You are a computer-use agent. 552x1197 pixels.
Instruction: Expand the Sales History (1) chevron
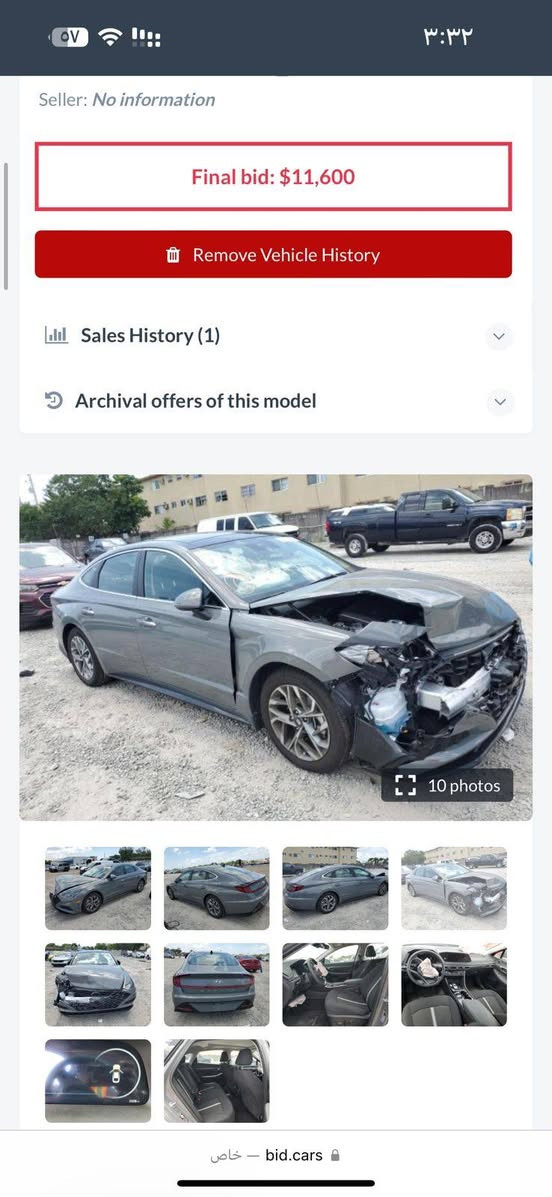499,336
